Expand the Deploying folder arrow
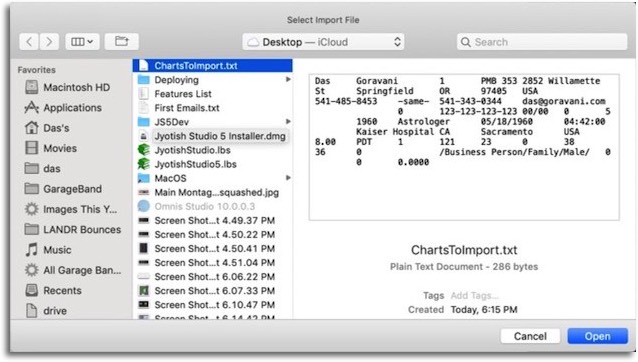The image size is (638, 362). [288, 80]
